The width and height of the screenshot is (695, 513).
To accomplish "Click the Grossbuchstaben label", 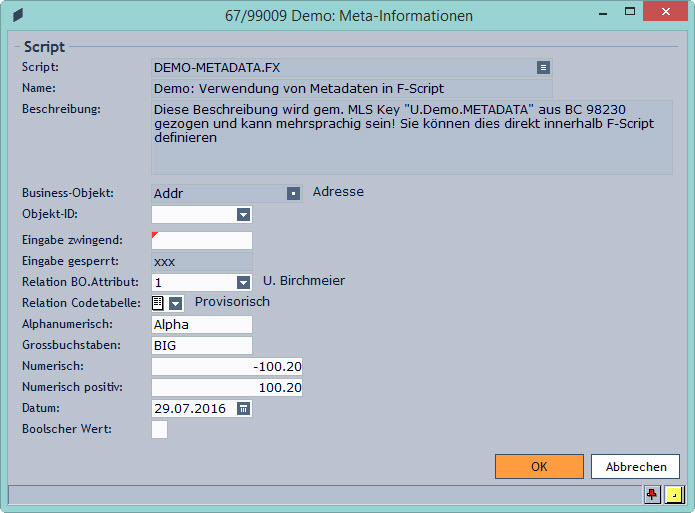I will 71,345.
